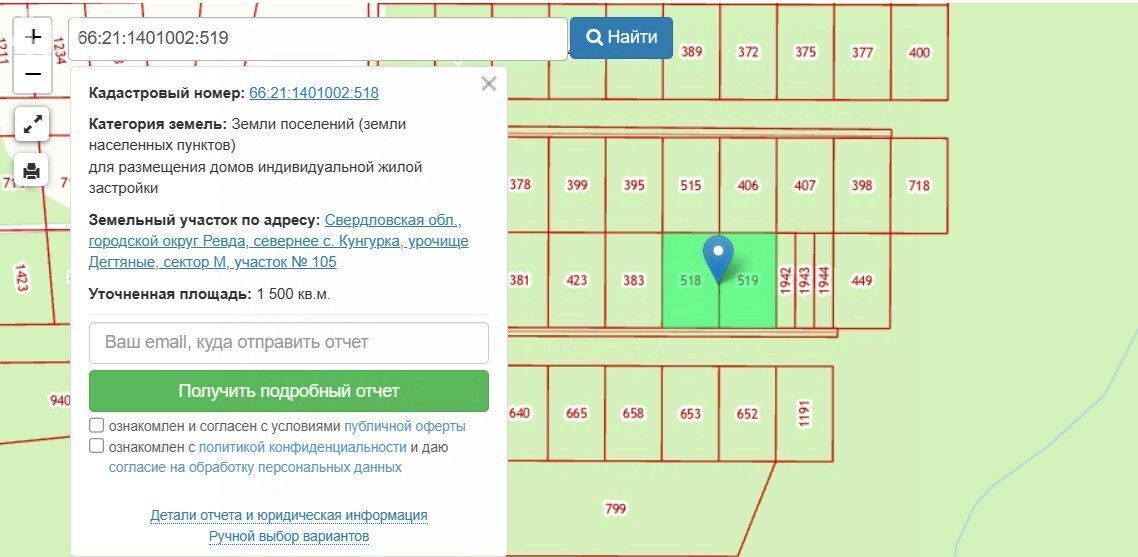The width and height of the screenshot is (1138, 557).
Task: Select parcel 400 on the map
Action: (x=919, y=52)
